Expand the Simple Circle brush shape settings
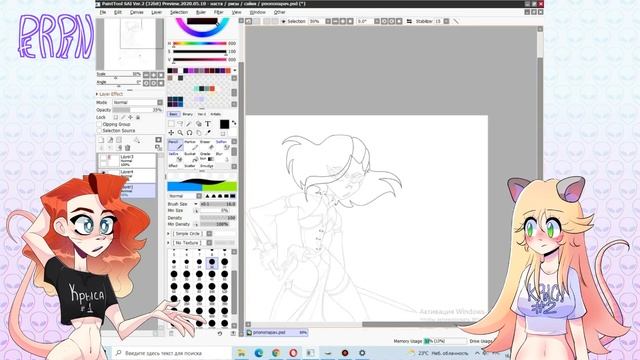 point(169,233)
